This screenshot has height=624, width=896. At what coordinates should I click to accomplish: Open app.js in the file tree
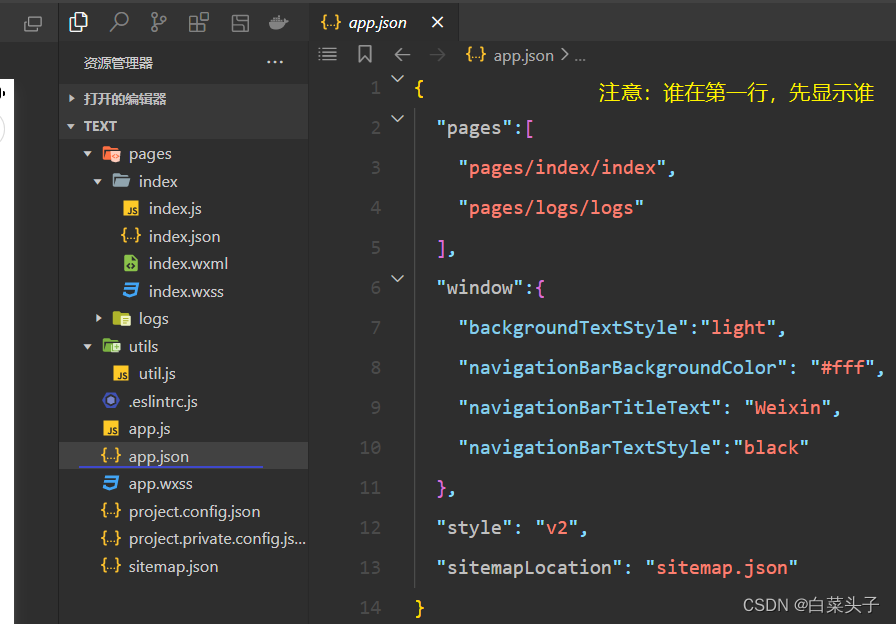(x=149, y=429)
